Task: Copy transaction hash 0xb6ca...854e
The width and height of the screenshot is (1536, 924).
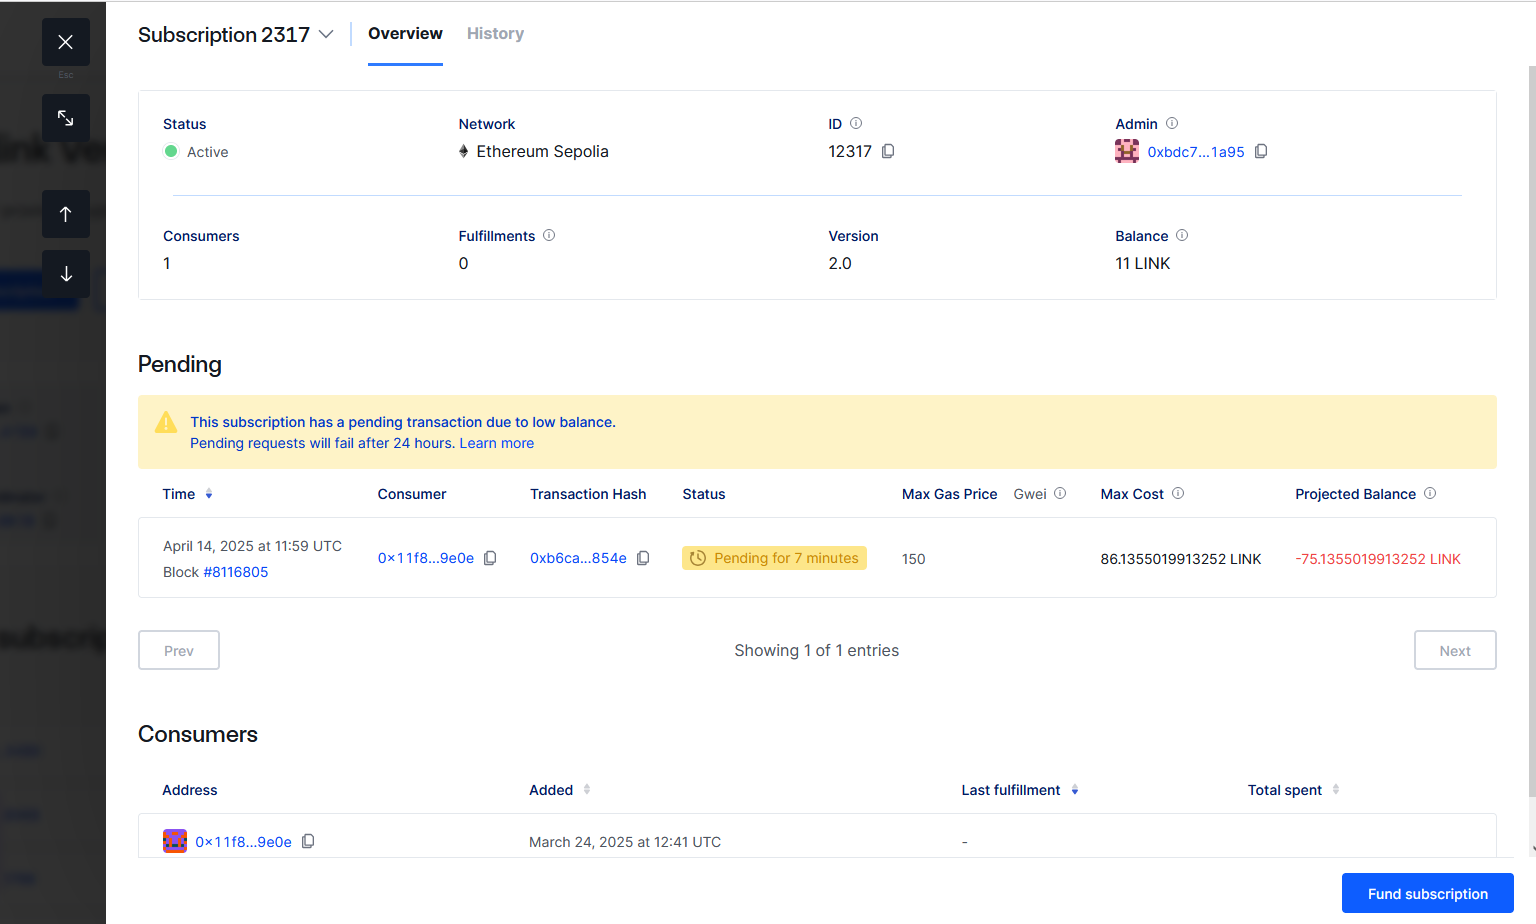Action: pyautogui.click(x=643, y=558)
